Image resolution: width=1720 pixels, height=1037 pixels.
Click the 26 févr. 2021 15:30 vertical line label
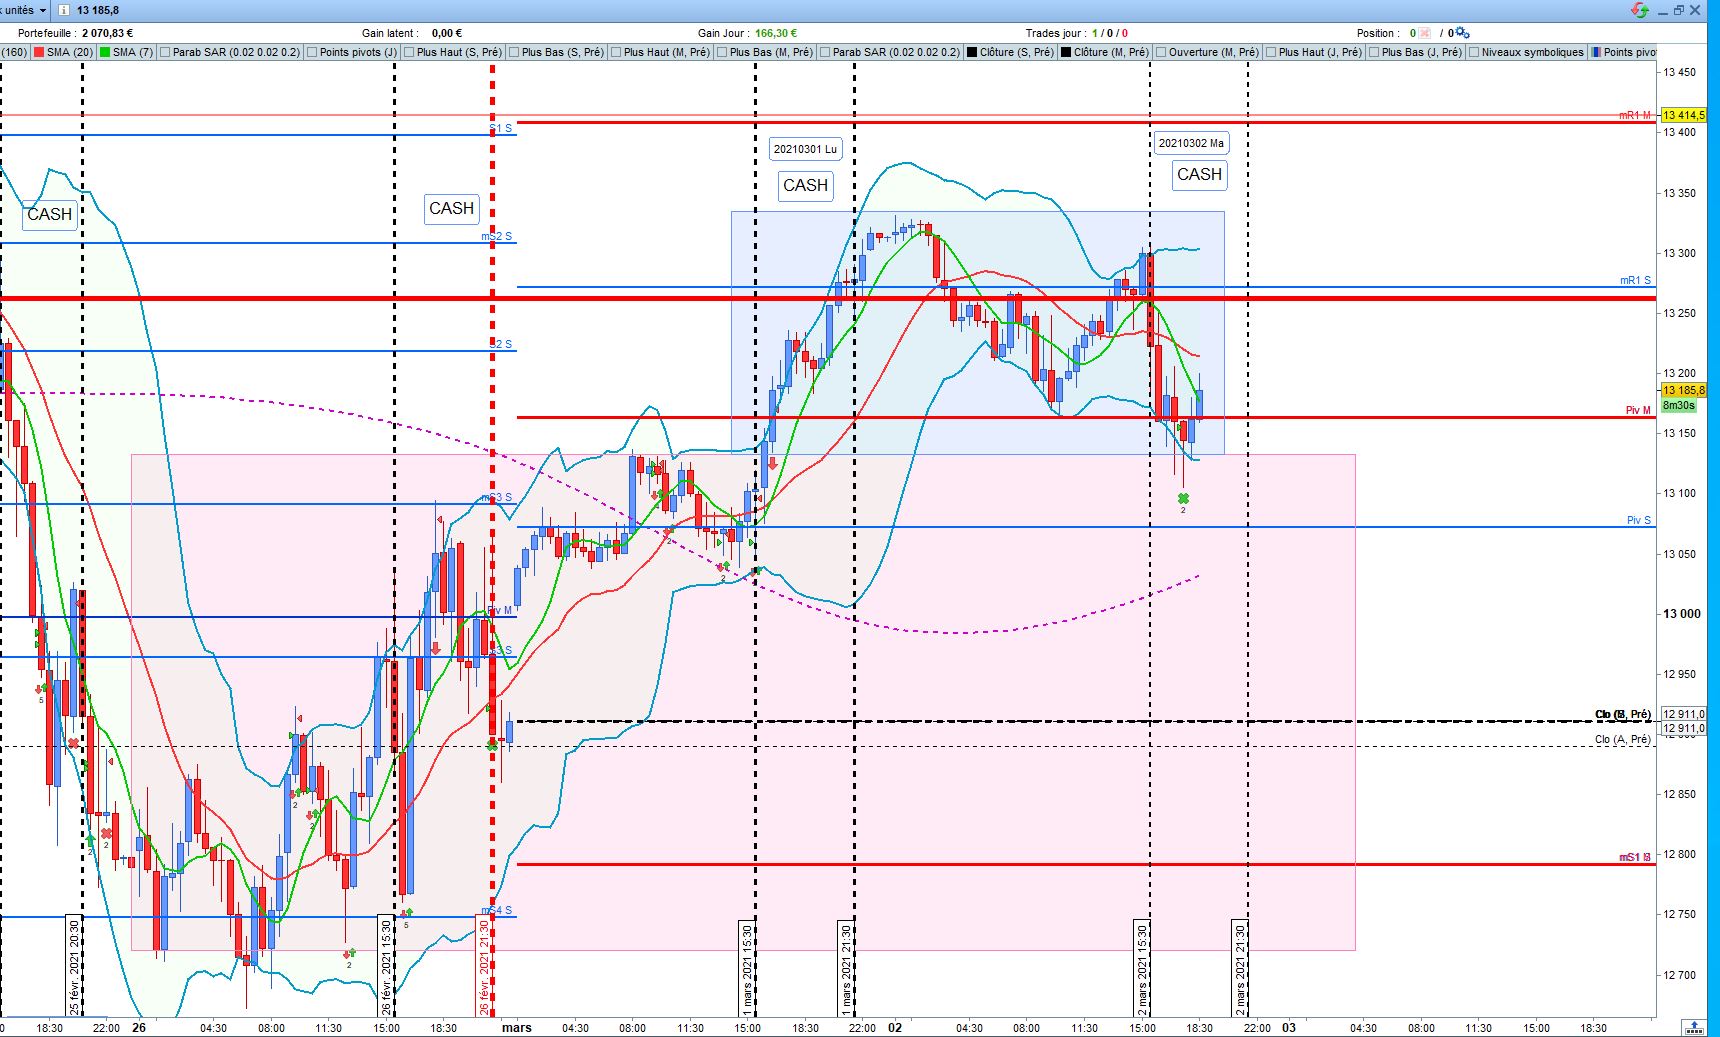[386, 965]
